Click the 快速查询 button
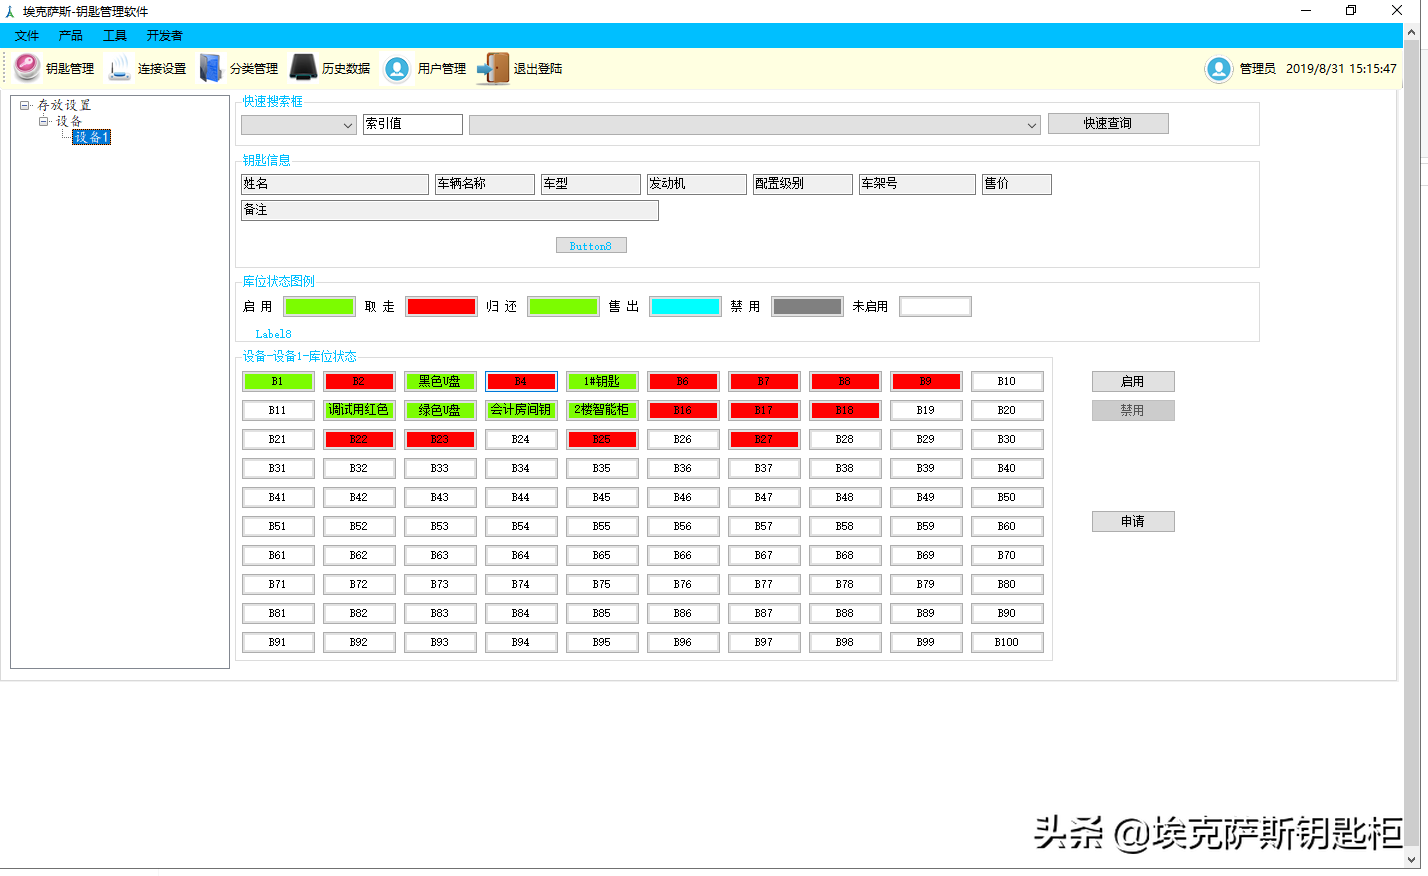Viewport: 1428px width, 876px height. (x=1108, y=123)
